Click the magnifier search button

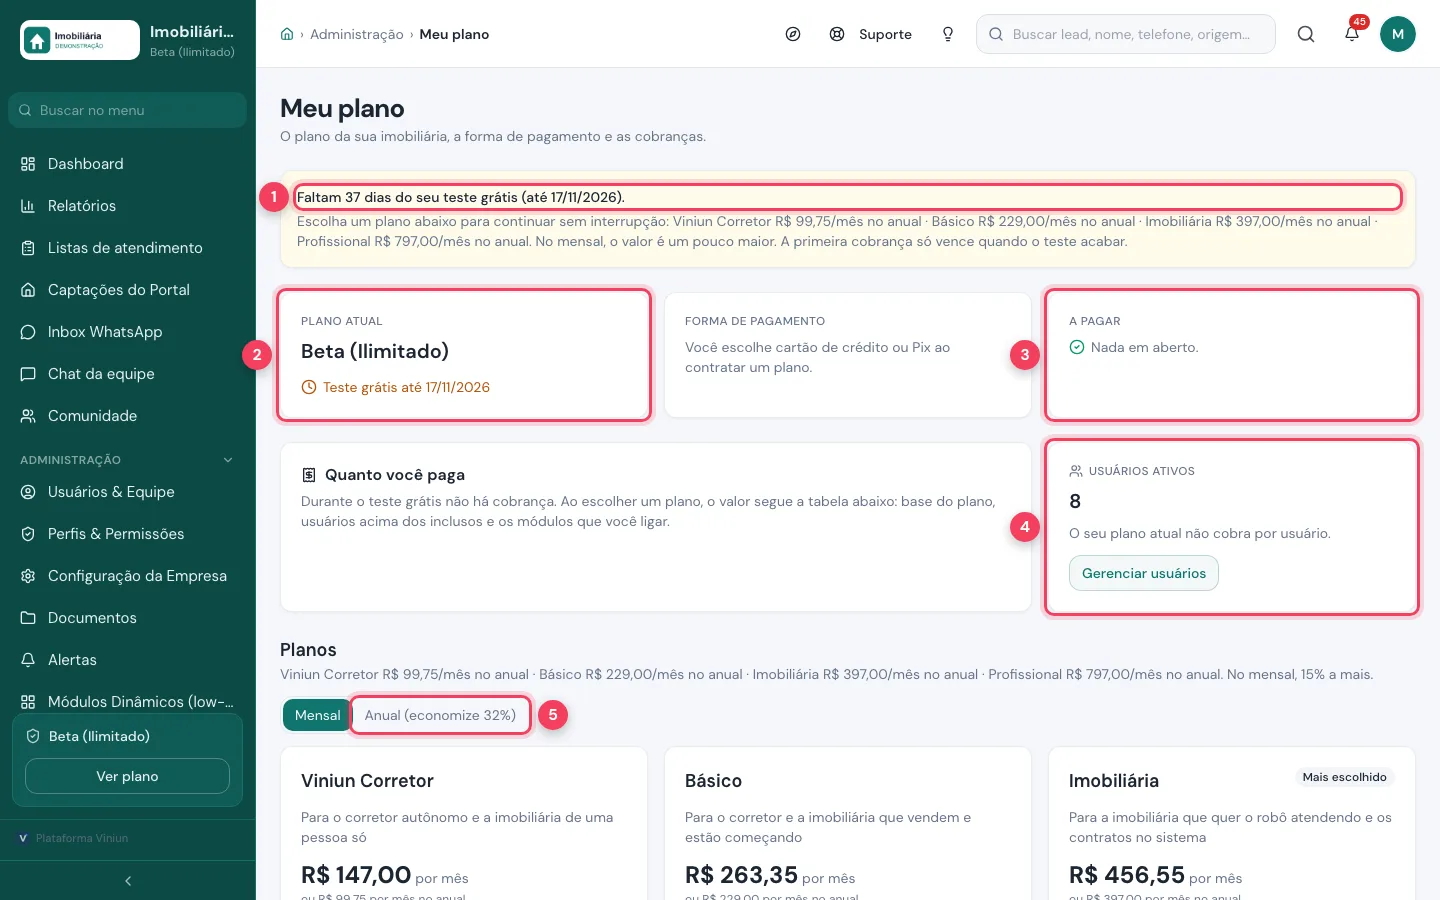[1306, 34]
